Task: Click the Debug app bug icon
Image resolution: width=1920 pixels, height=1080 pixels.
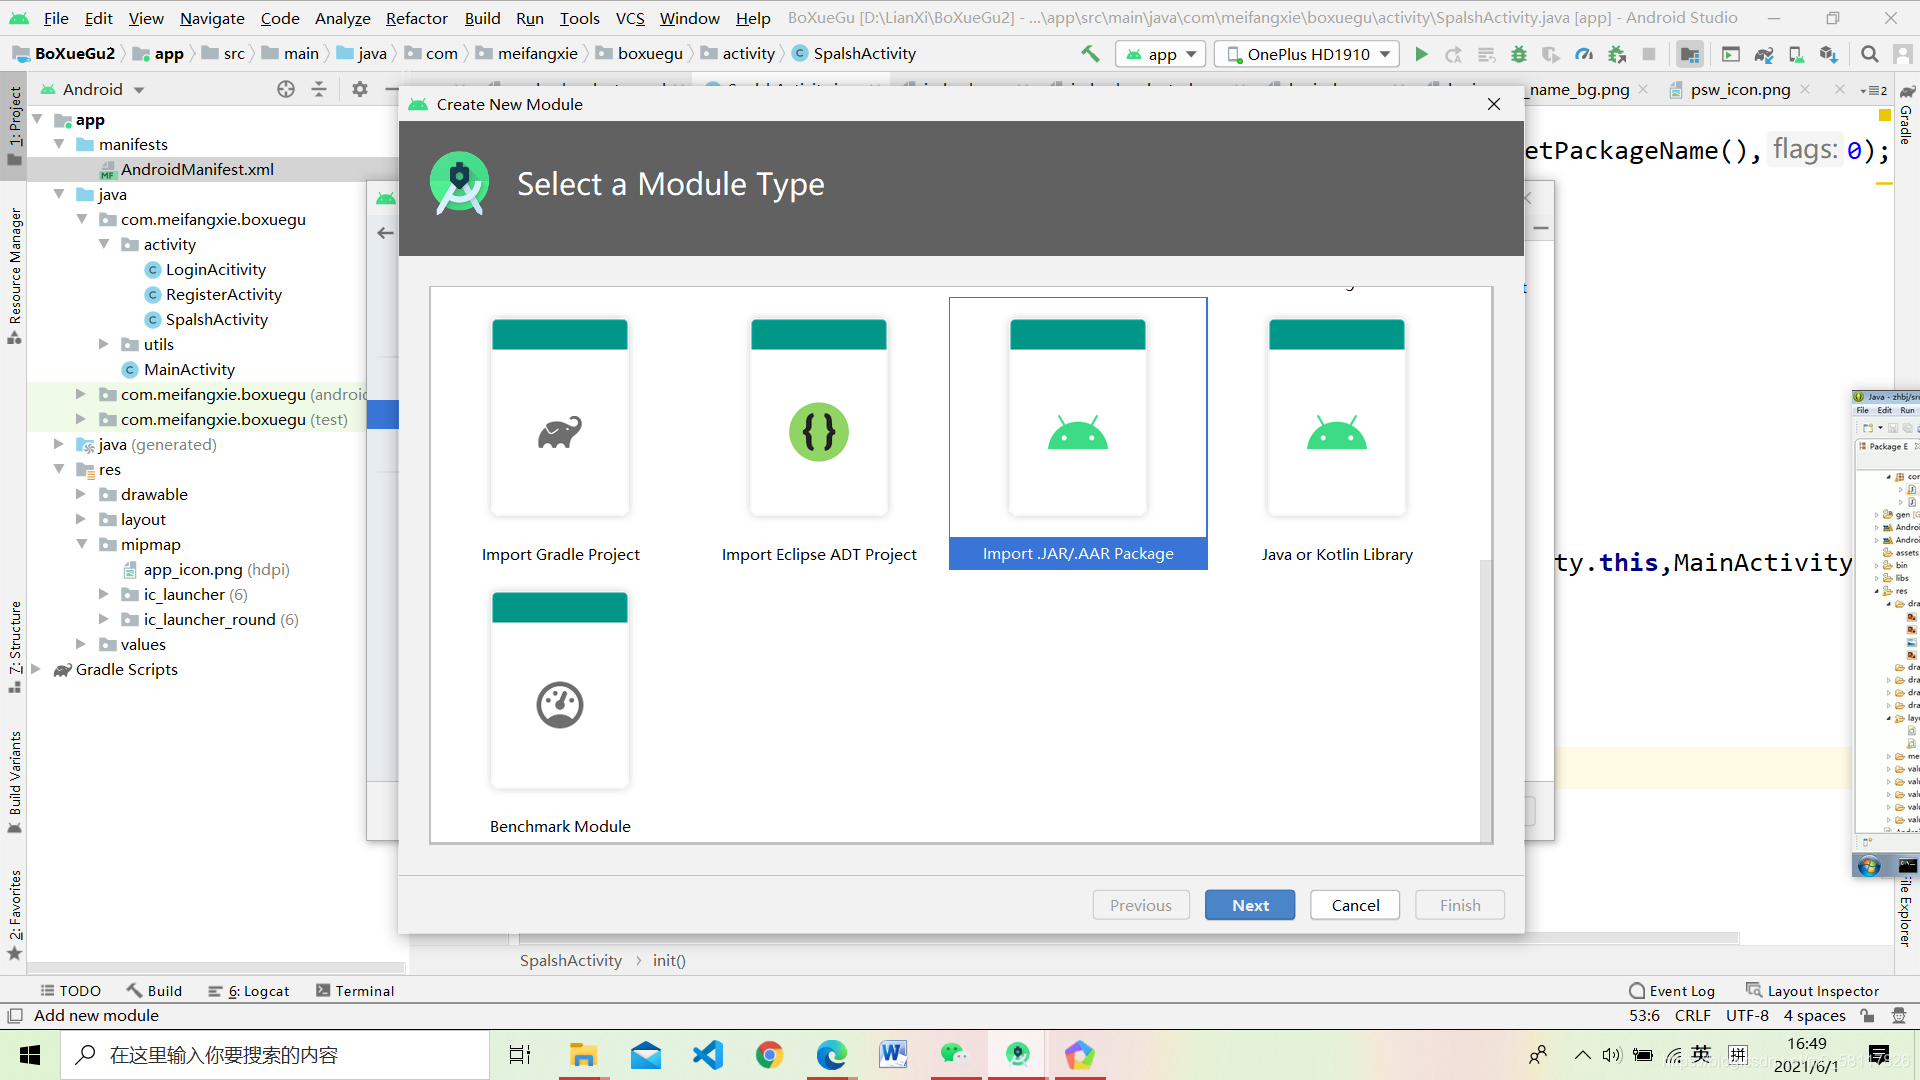Action: [1519, 54]
